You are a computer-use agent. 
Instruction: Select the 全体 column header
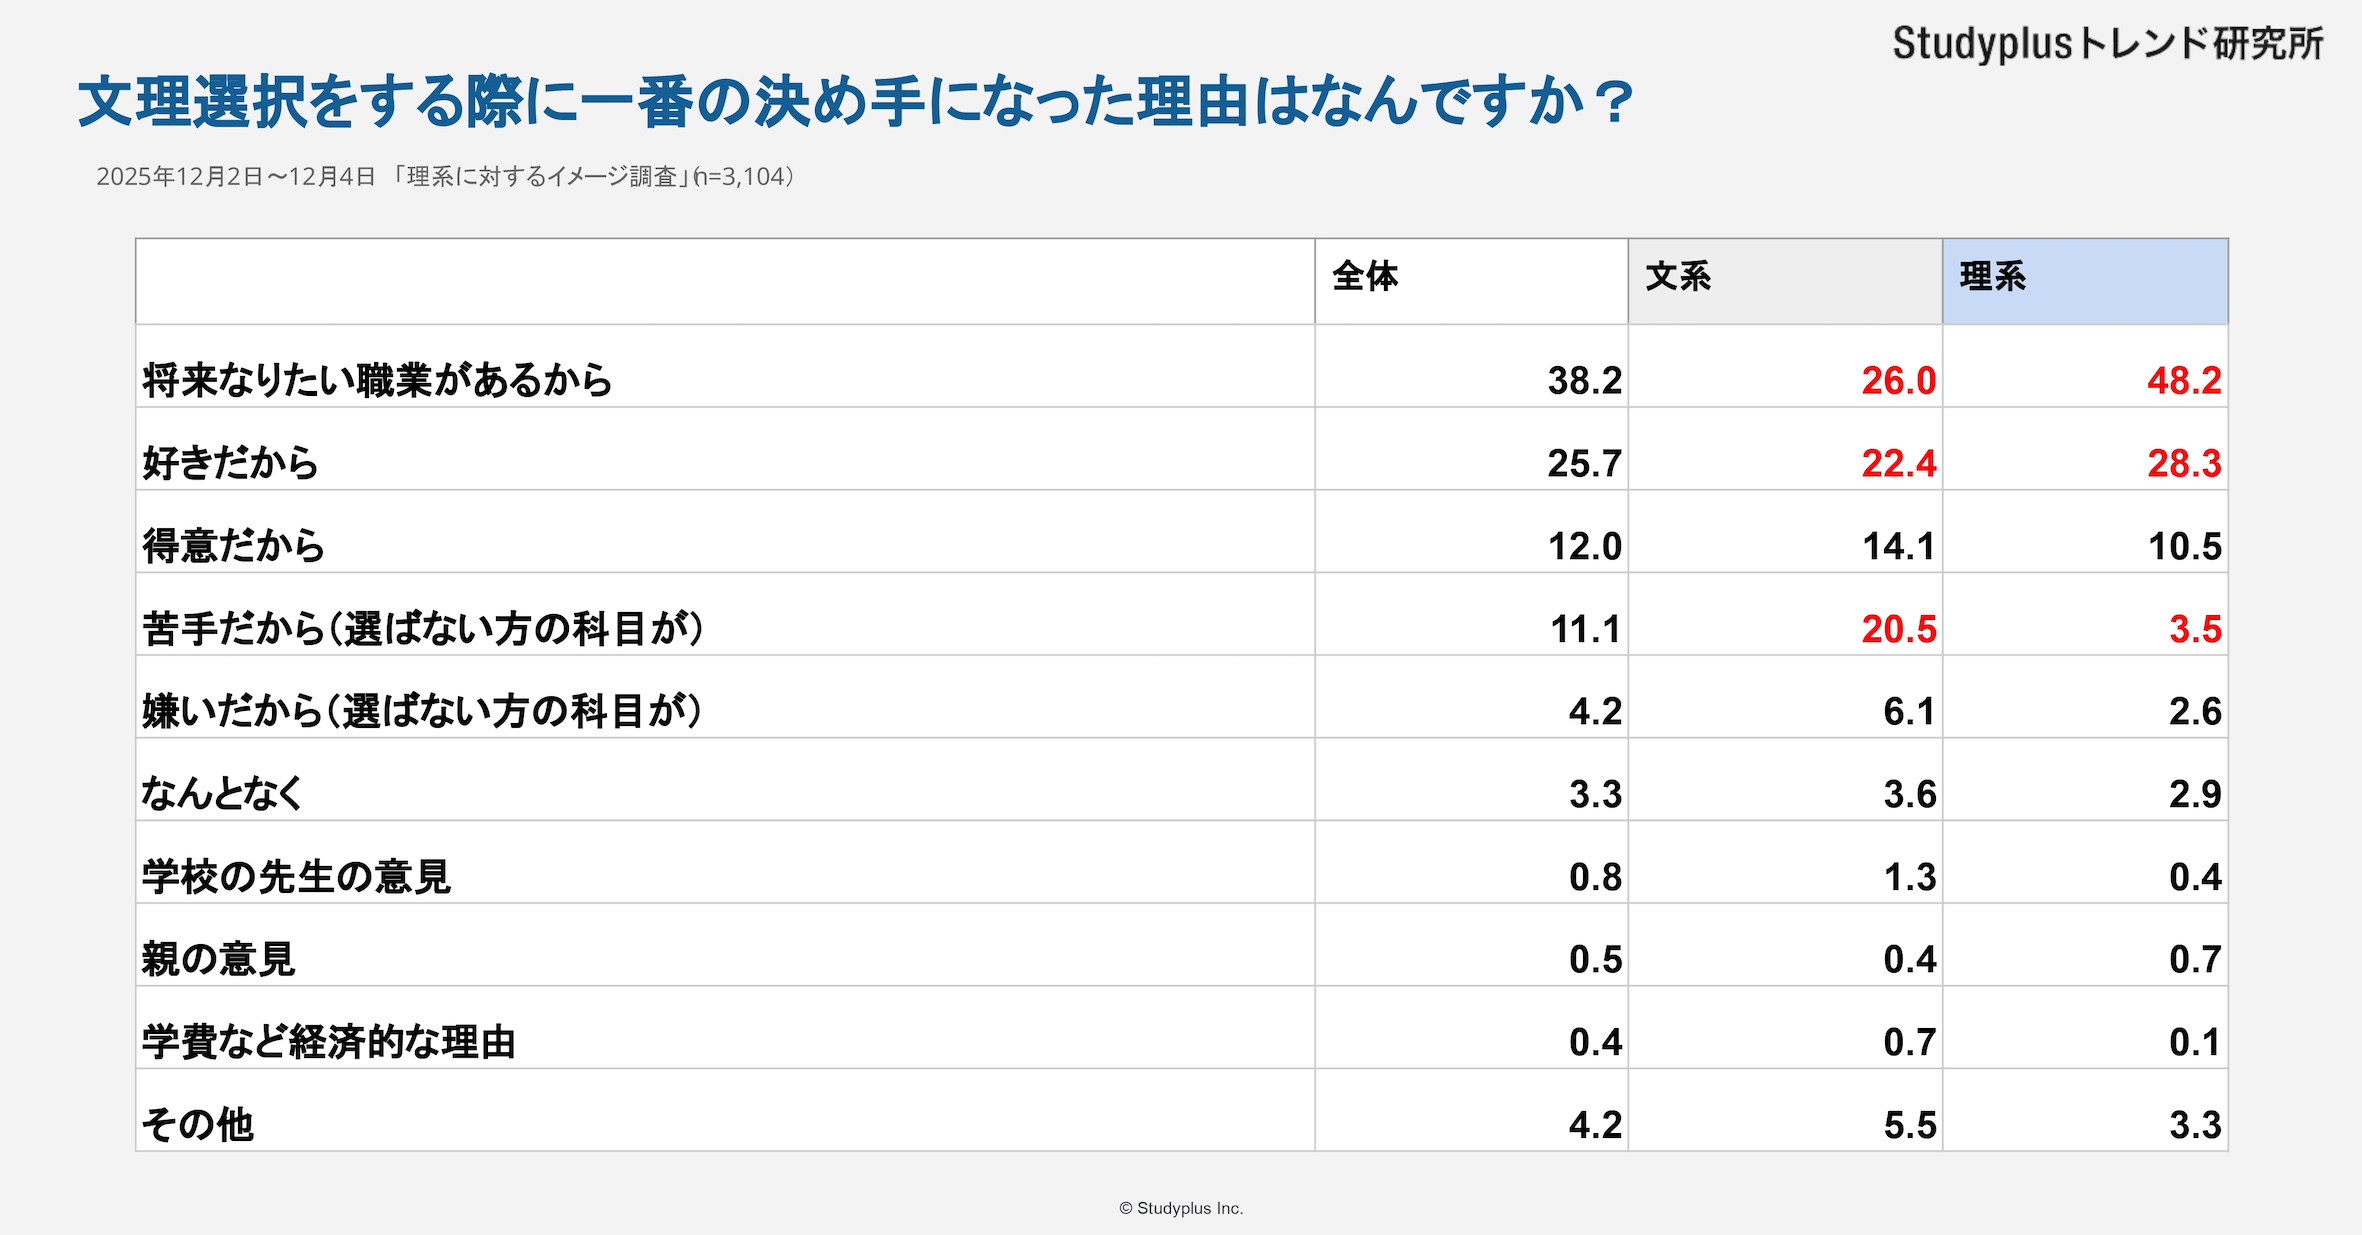click(1366, 277)
